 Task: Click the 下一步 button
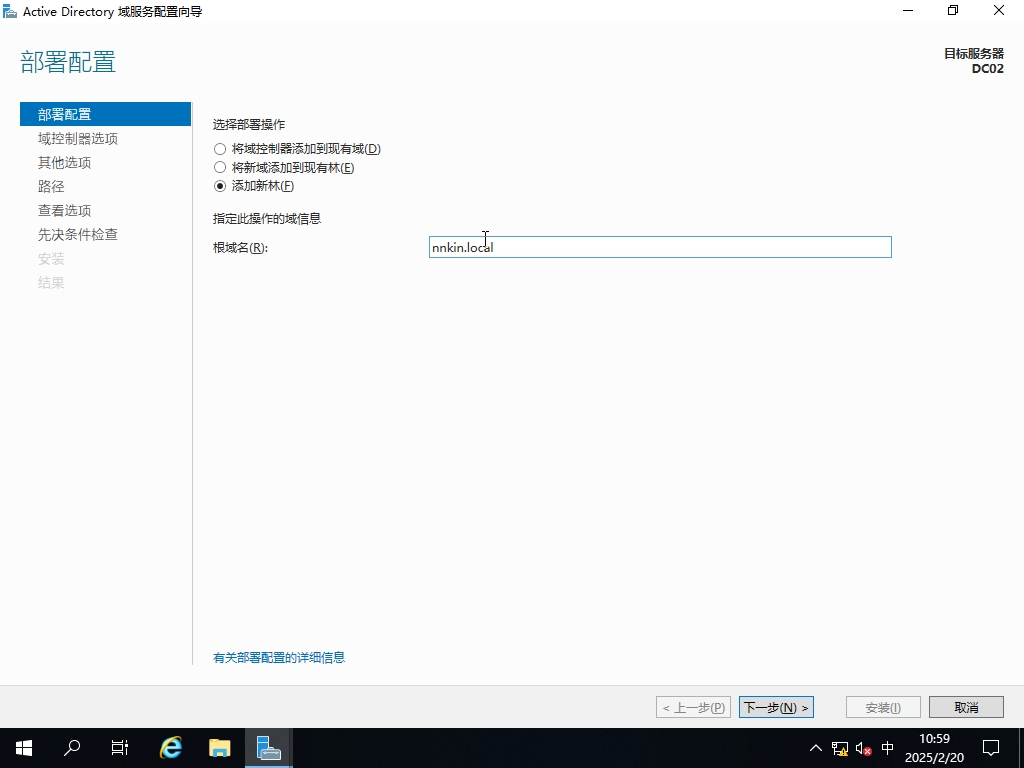[776, 707]
